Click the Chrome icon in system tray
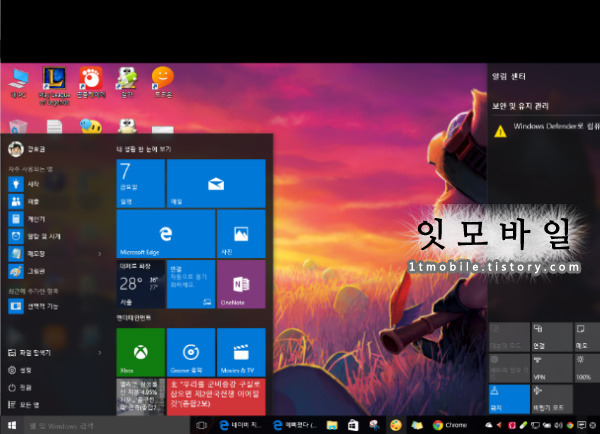This screenshot has height=434, width=600. pyautogui.click(x=570, y=425)
